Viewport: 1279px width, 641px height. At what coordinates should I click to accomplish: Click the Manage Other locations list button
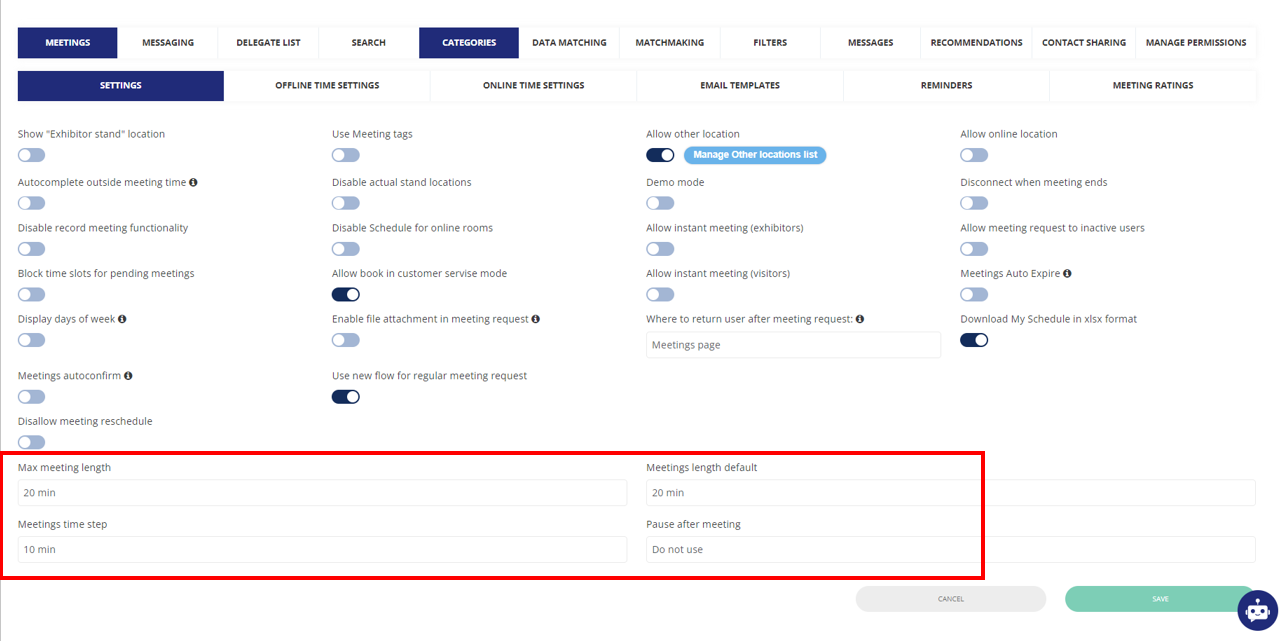coord(755,155)
